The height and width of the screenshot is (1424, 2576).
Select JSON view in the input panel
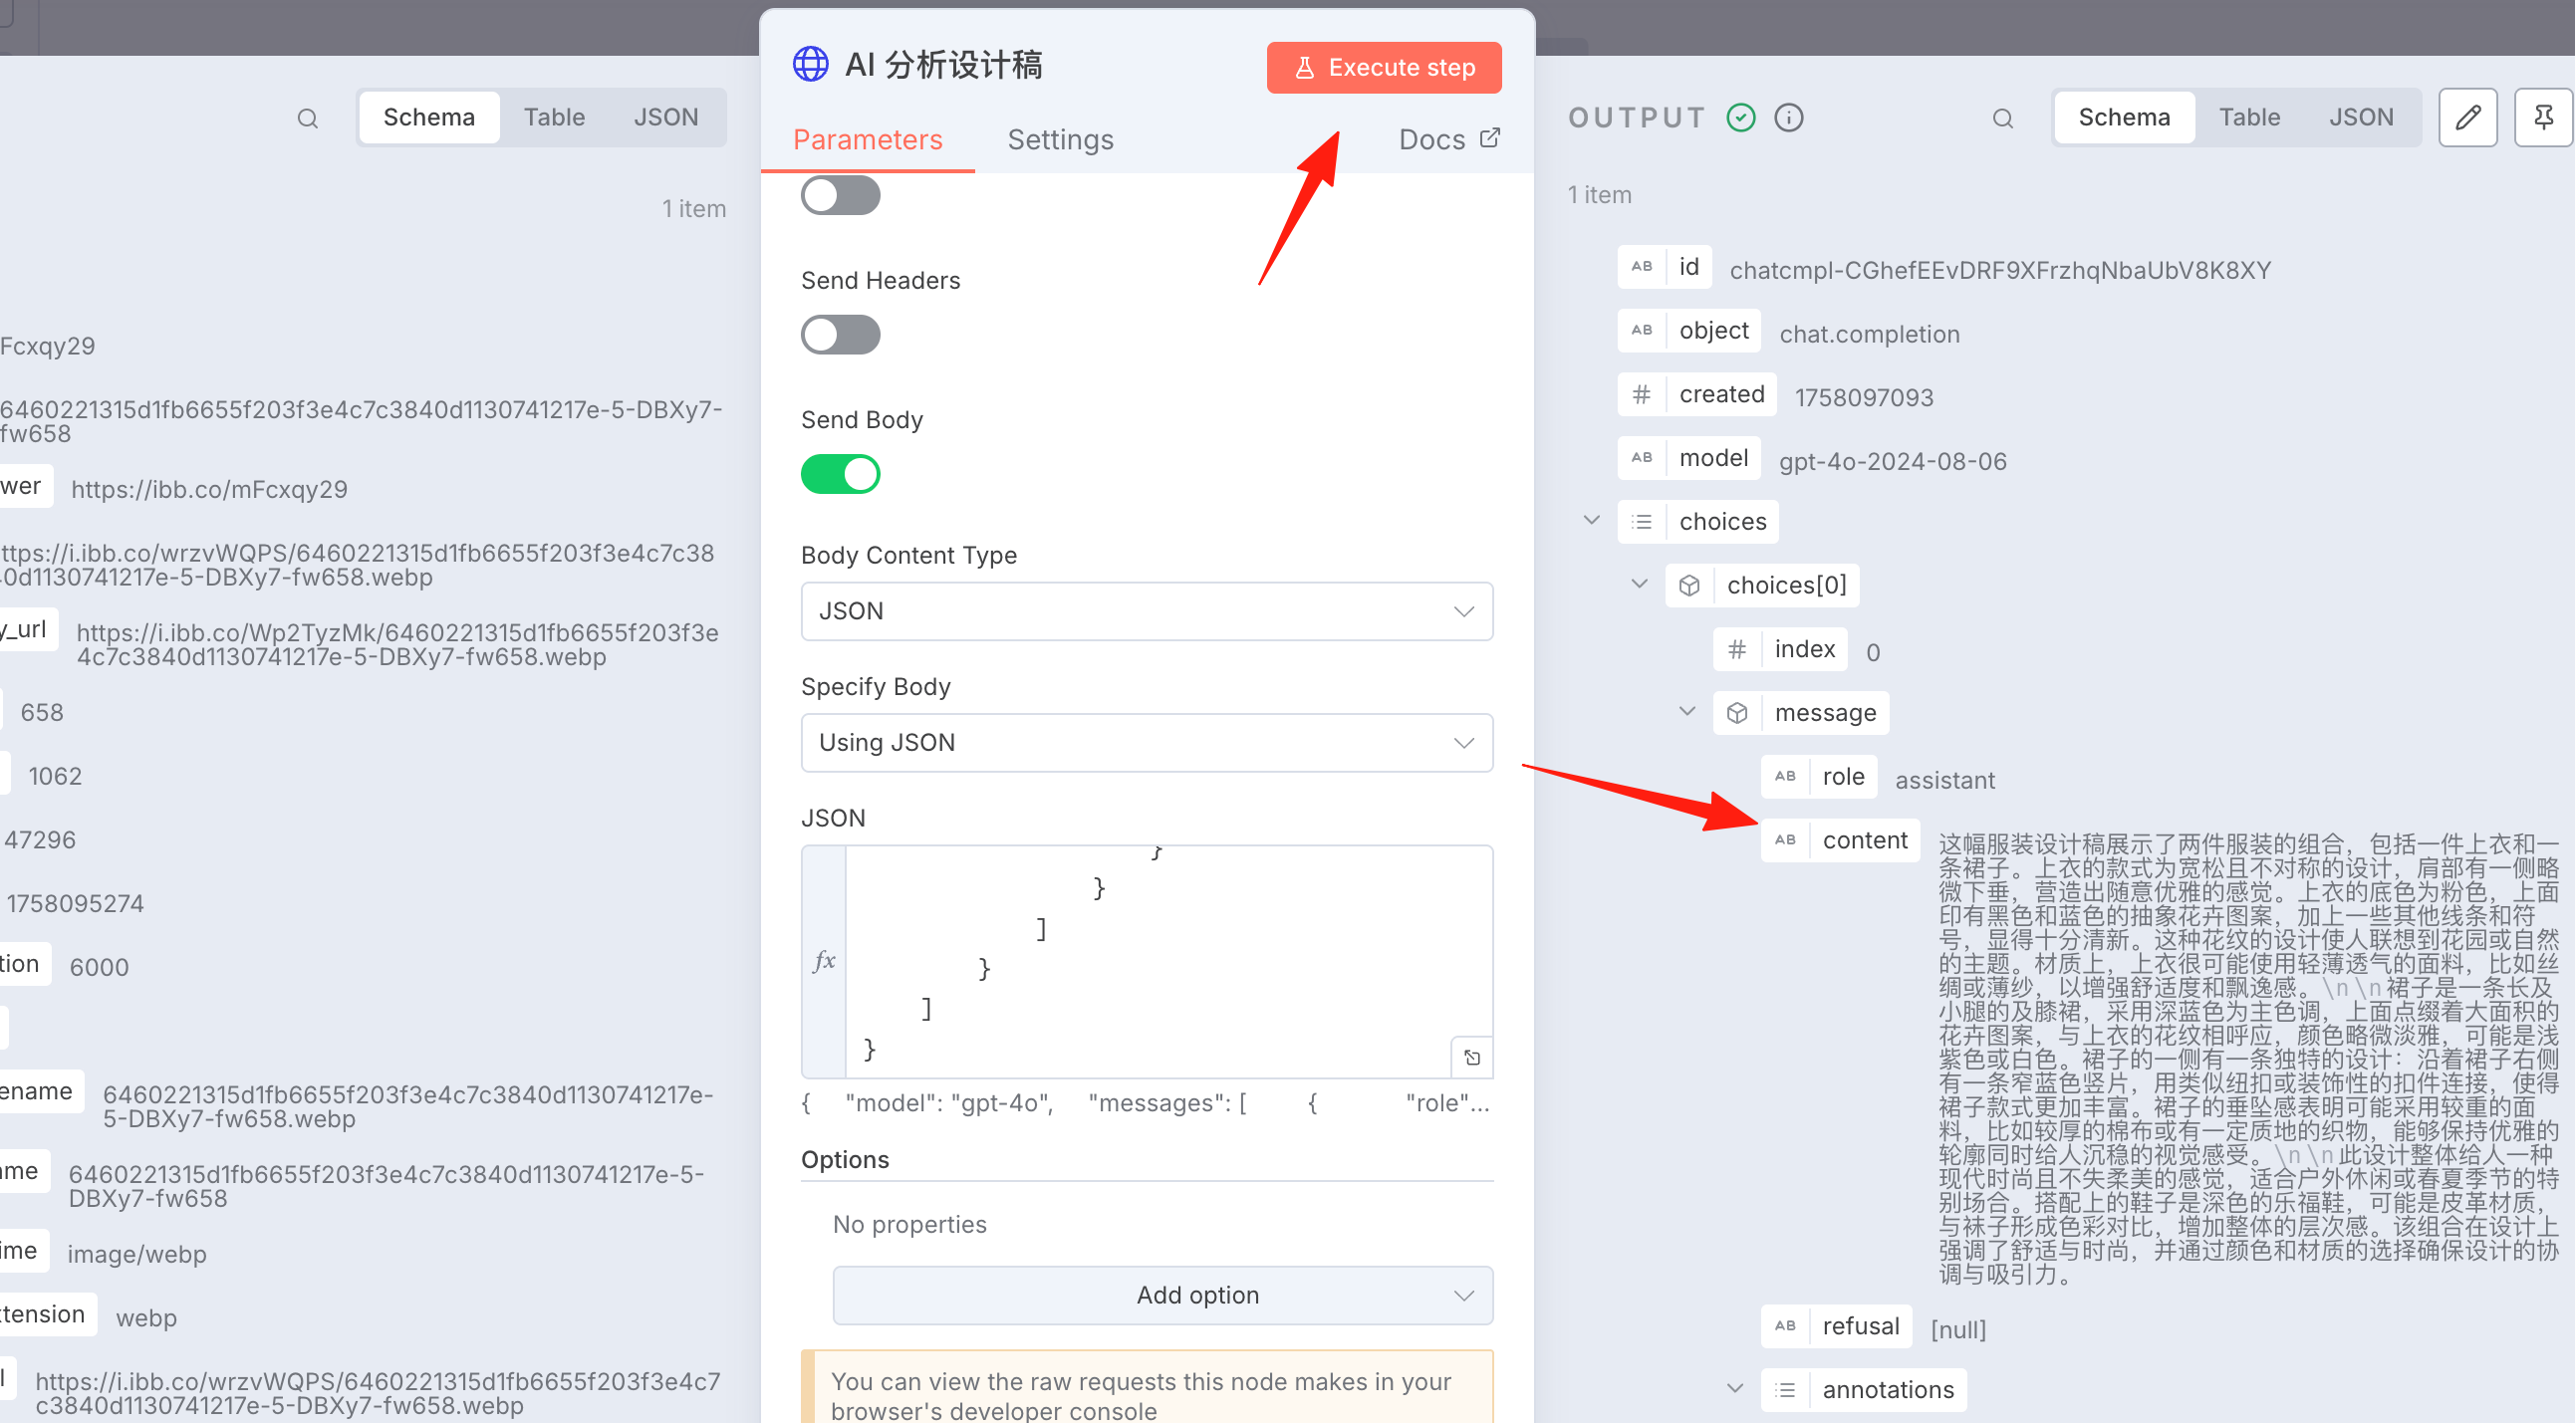(666, 117)
